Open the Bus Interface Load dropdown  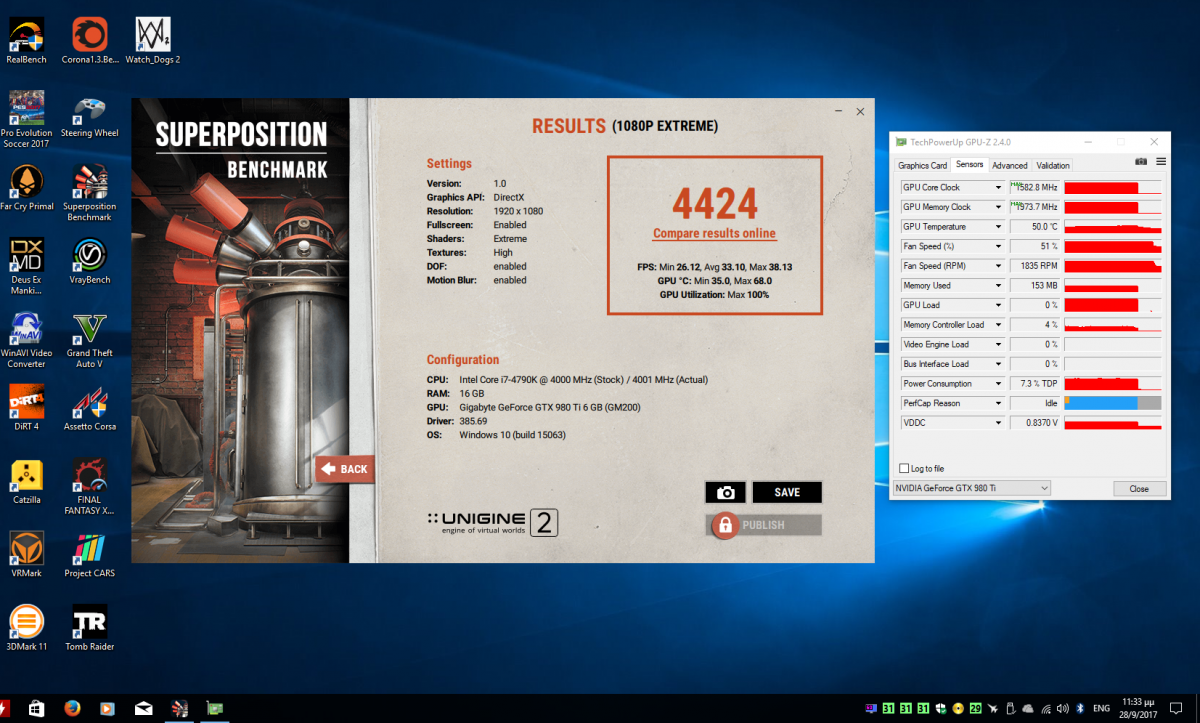coord(997,364)
